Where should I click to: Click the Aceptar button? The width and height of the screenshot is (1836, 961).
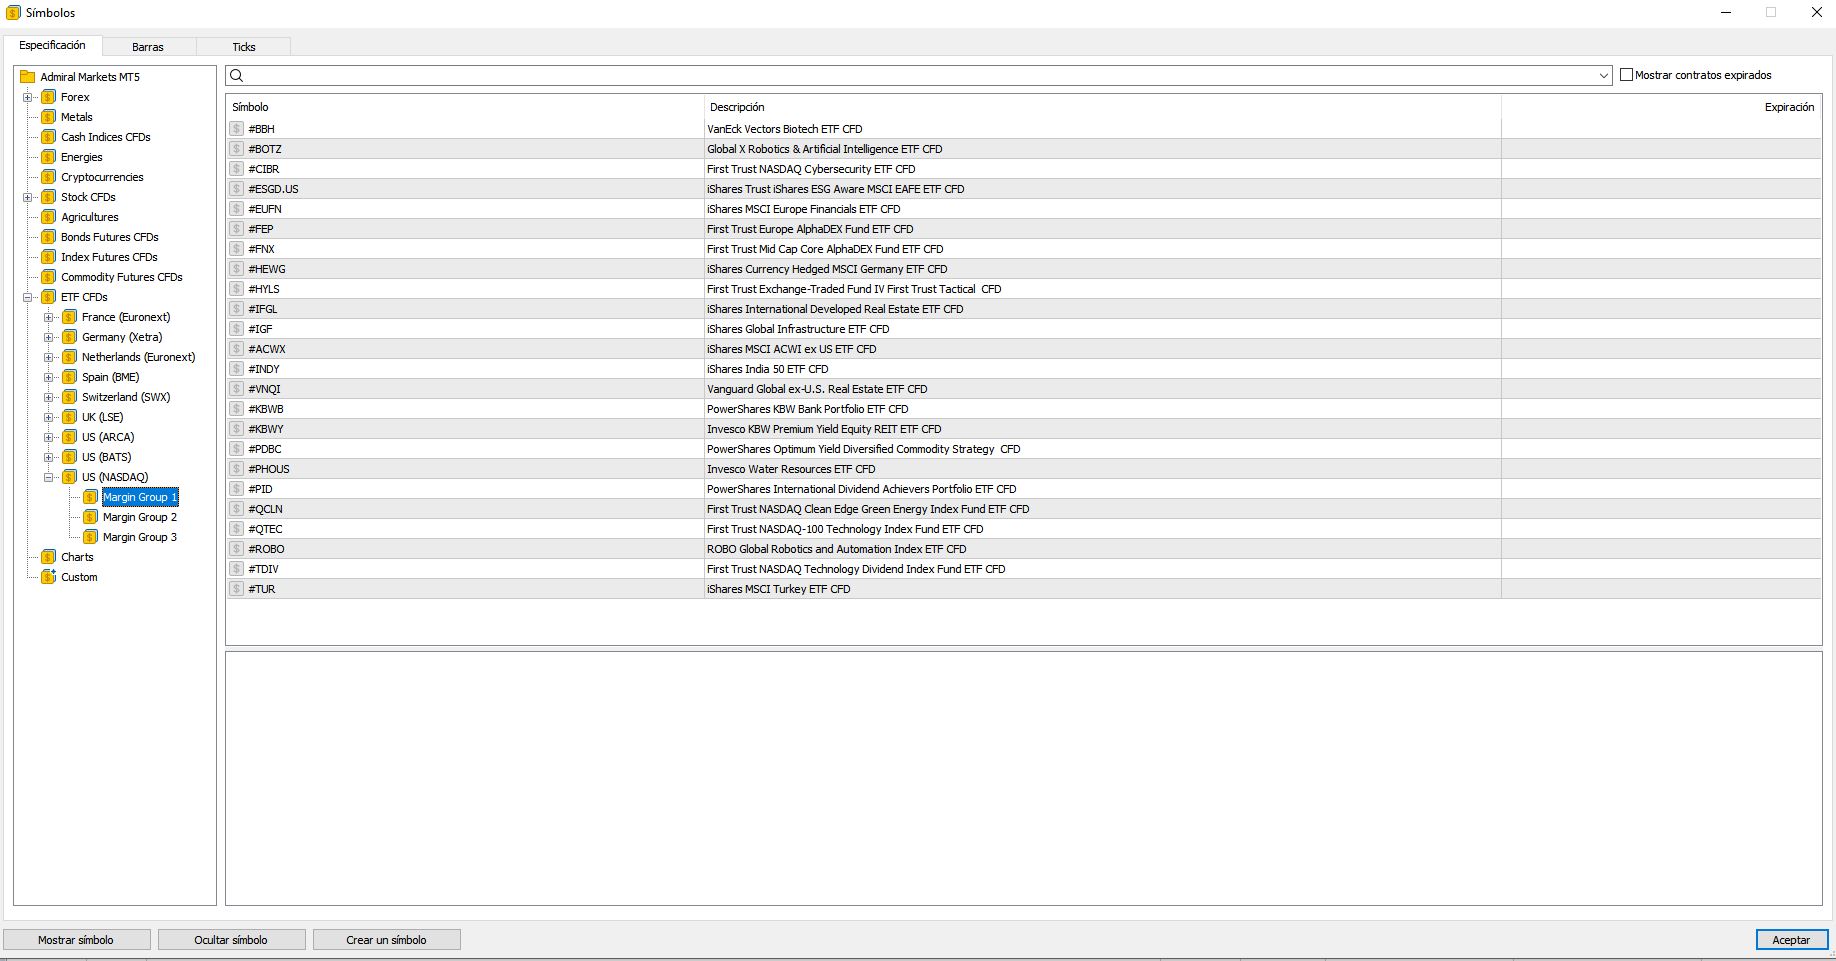(1792, 940)
